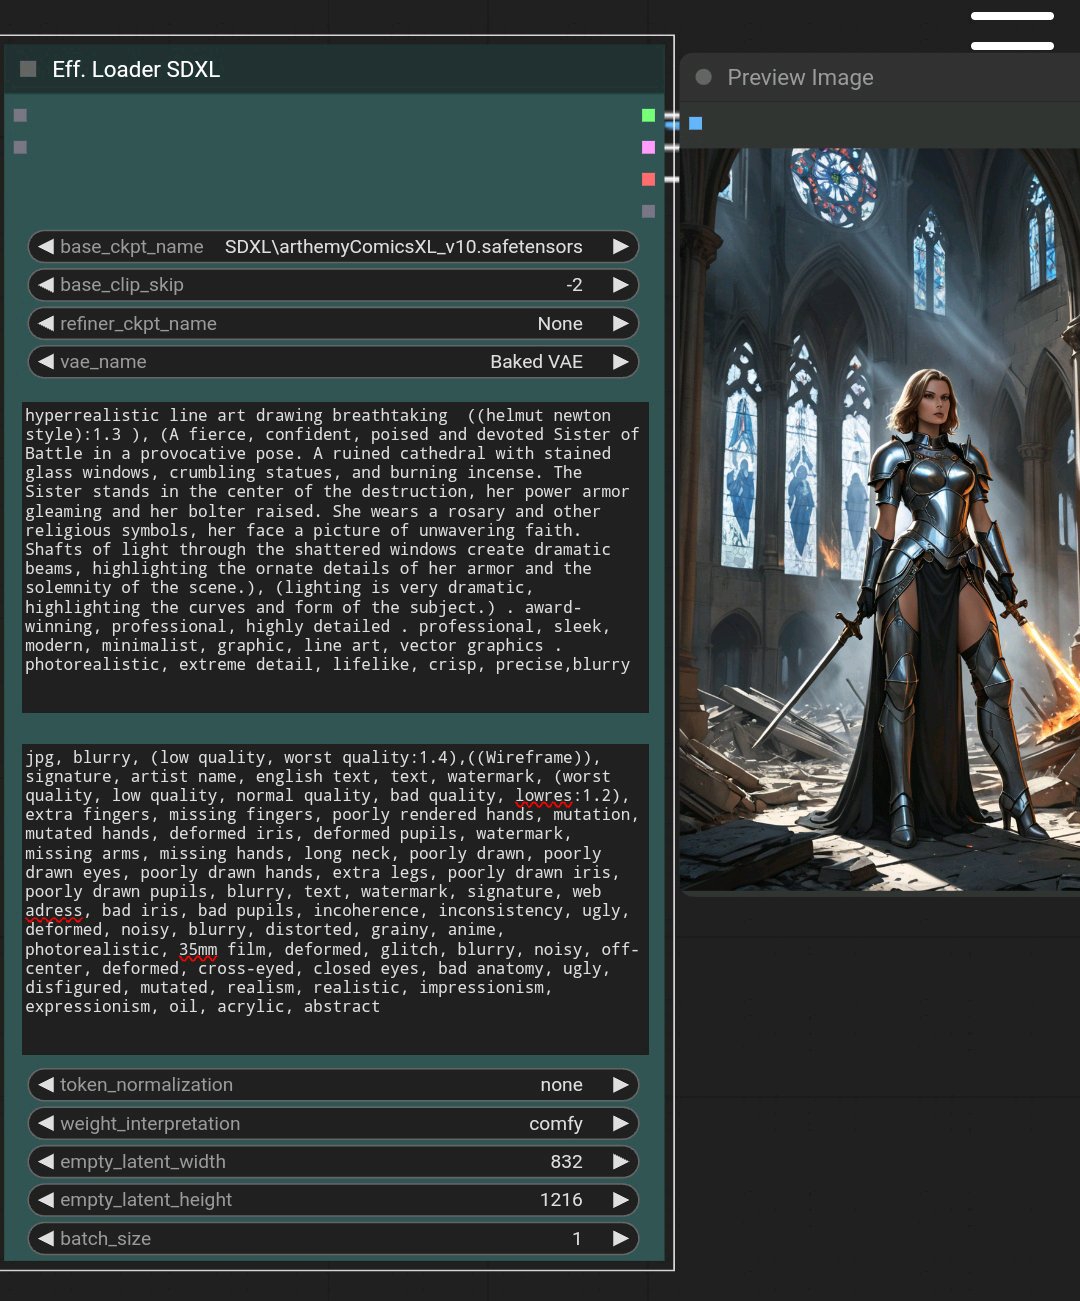Select previous checkpoint with base_ckpt_name left arrow
The image size is (1080, 1301).
[46, 246]
